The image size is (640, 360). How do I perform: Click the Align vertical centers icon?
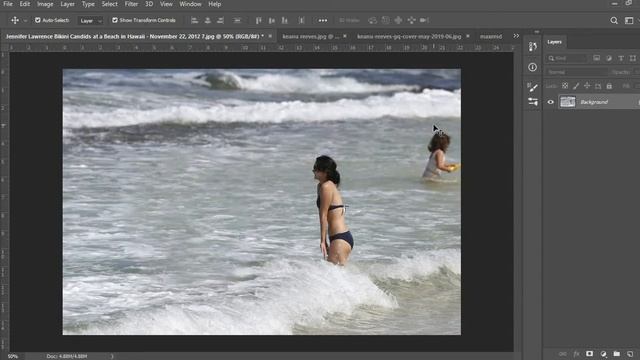click(272, 20)
